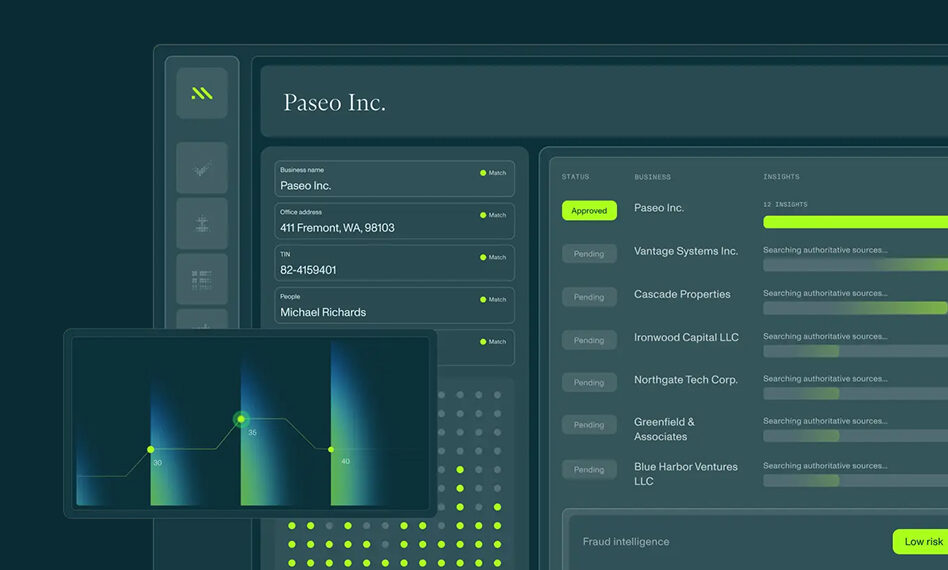Select Northgate Tech Corp. row
Screen dimensions: 948x570
click(686, 380)
